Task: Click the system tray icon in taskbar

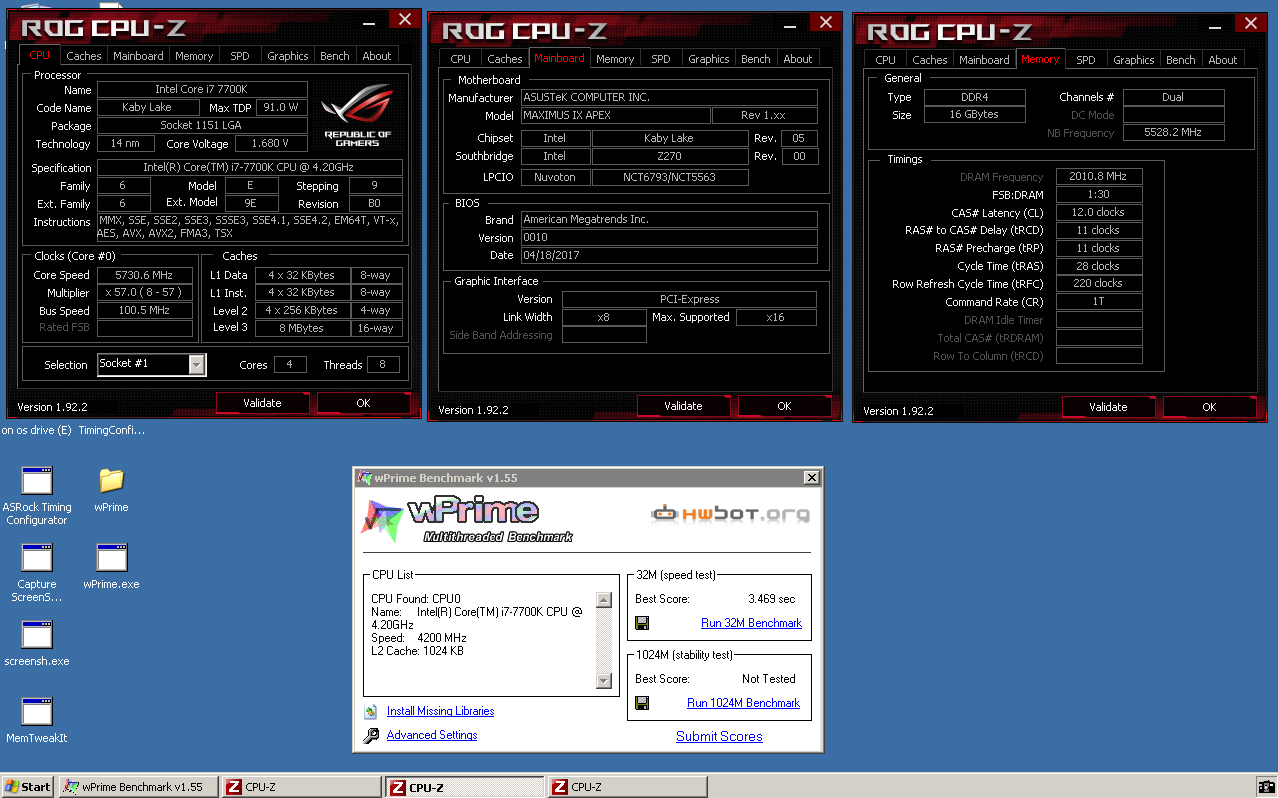Action: pyautogui.click(x=1266, y=787)
